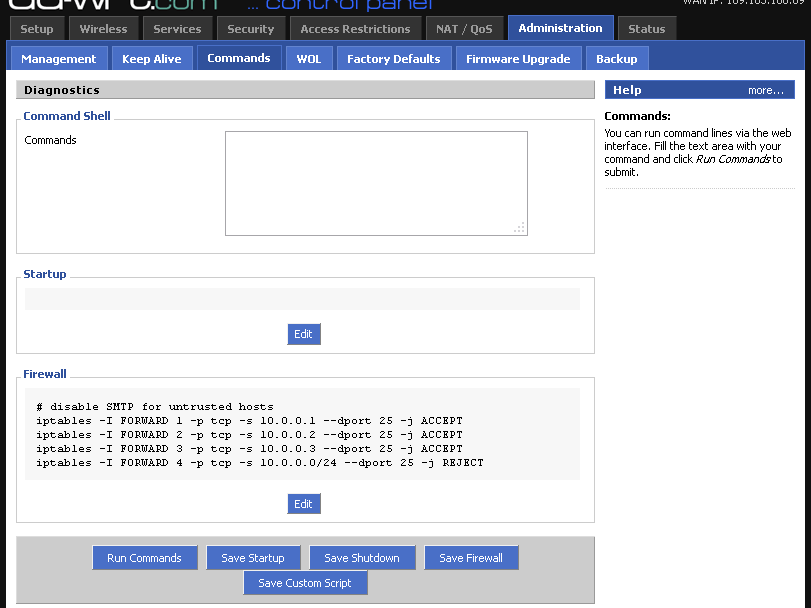Click the iptables rule for 10.0.0.1
This screenshot has width=811, height=608.
point(249,420)
